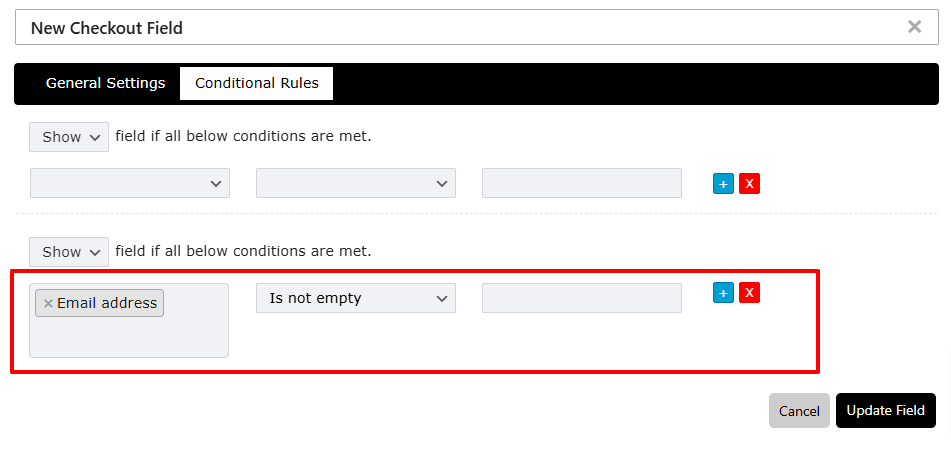
Task: Open the Show dropdown above the empty rule
Action: pyautogui.click(x=69, y=137)
